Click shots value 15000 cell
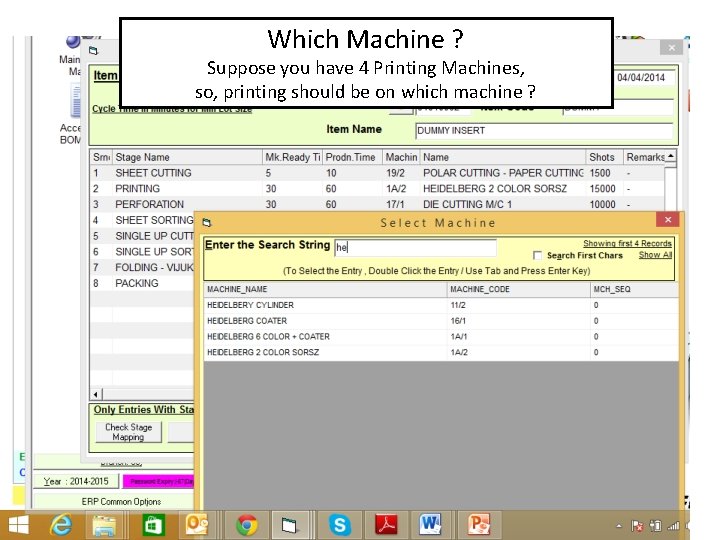The width and height of the screenshot is (720, 540). point(604,189)
